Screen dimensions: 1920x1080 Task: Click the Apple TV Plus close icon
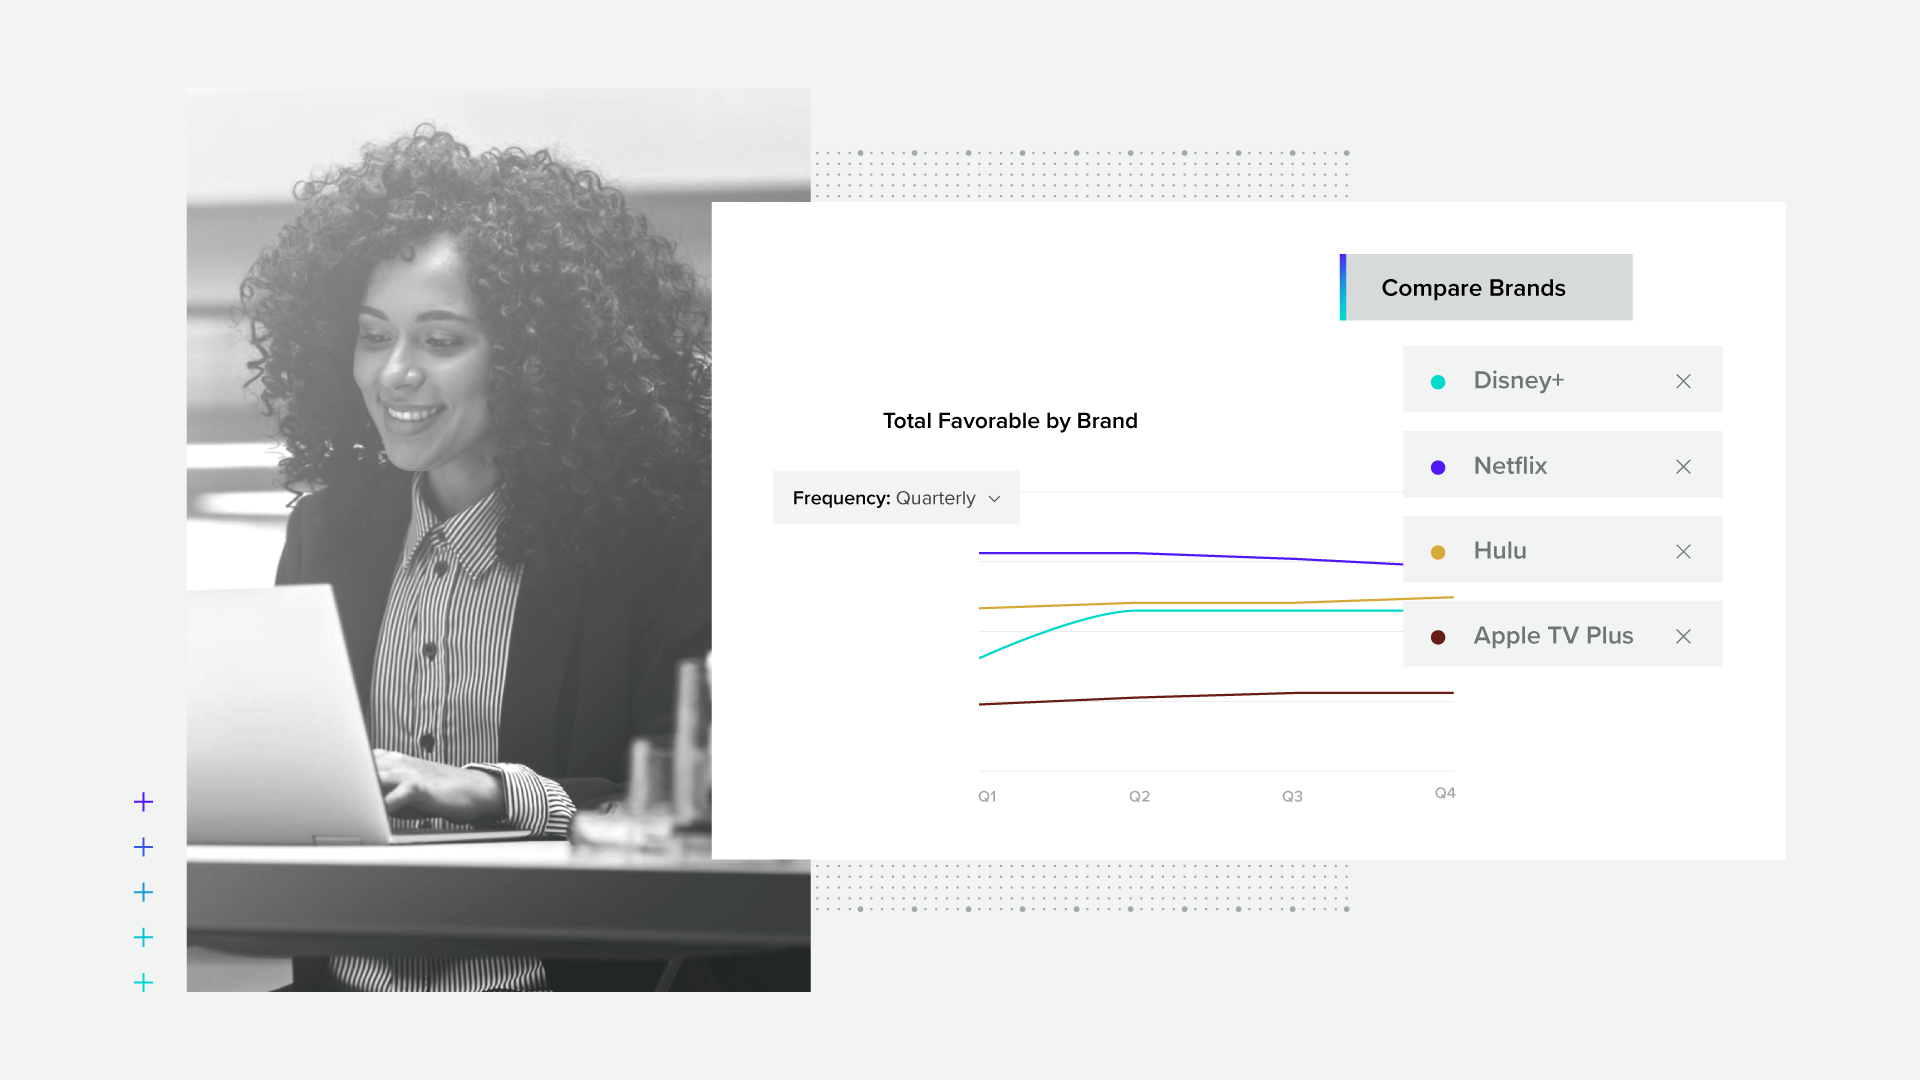point(1683,636)
